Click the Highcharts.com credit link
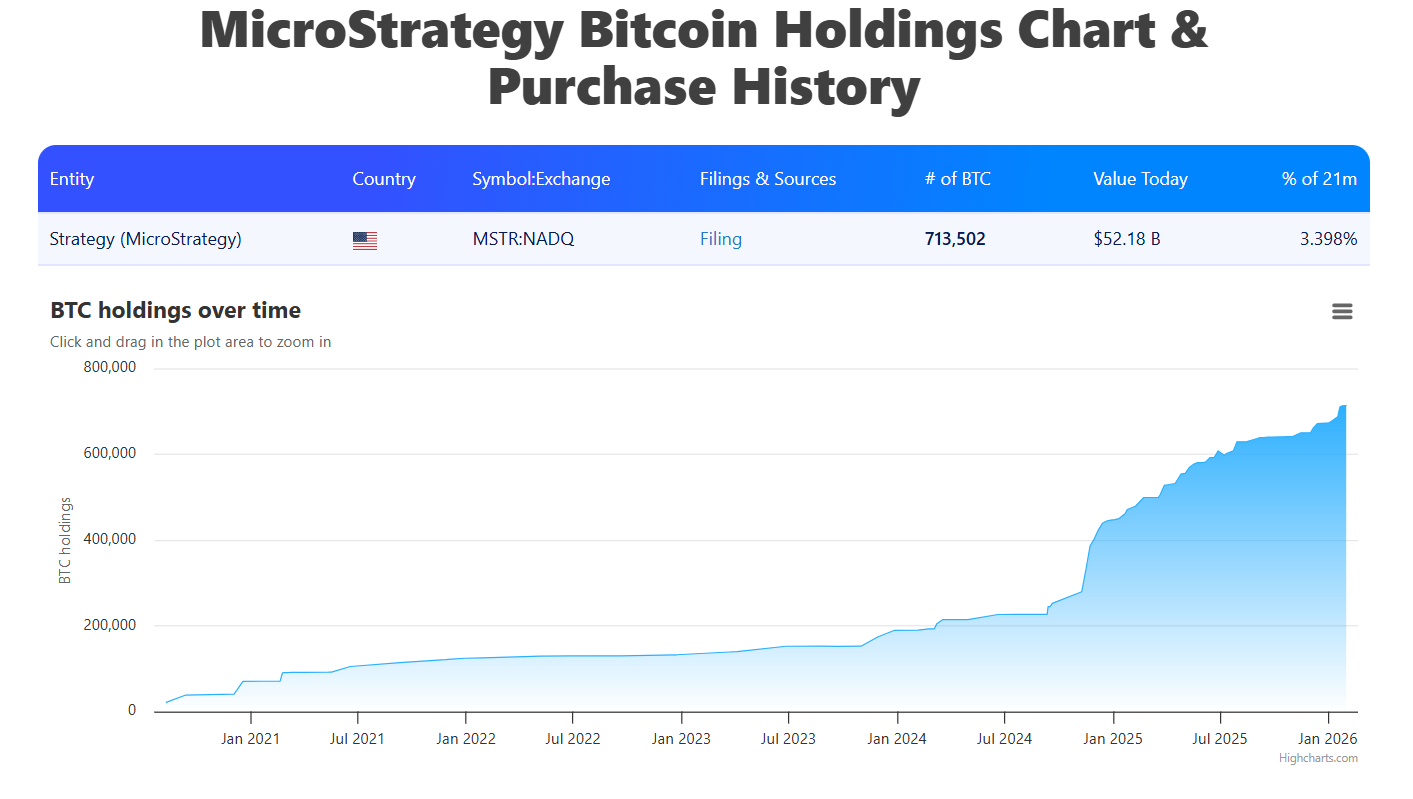The height and width of the screenshot is (799, 1413). pyautogui.click(x=1318, y=758)
